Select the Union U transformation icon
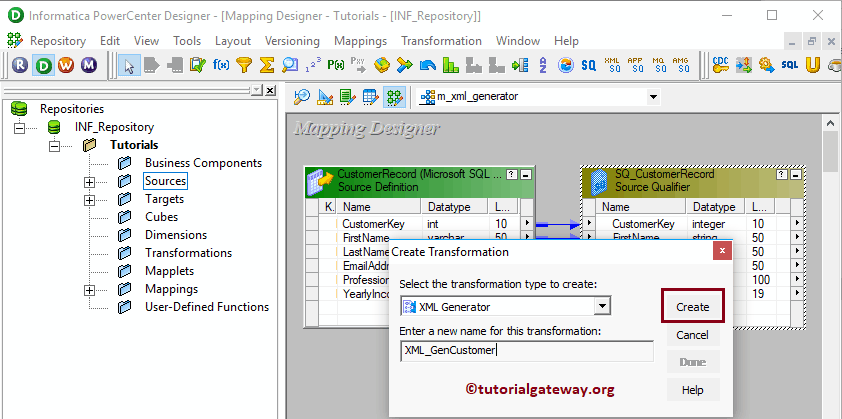The image size is (842, 419). coord(813,66)
